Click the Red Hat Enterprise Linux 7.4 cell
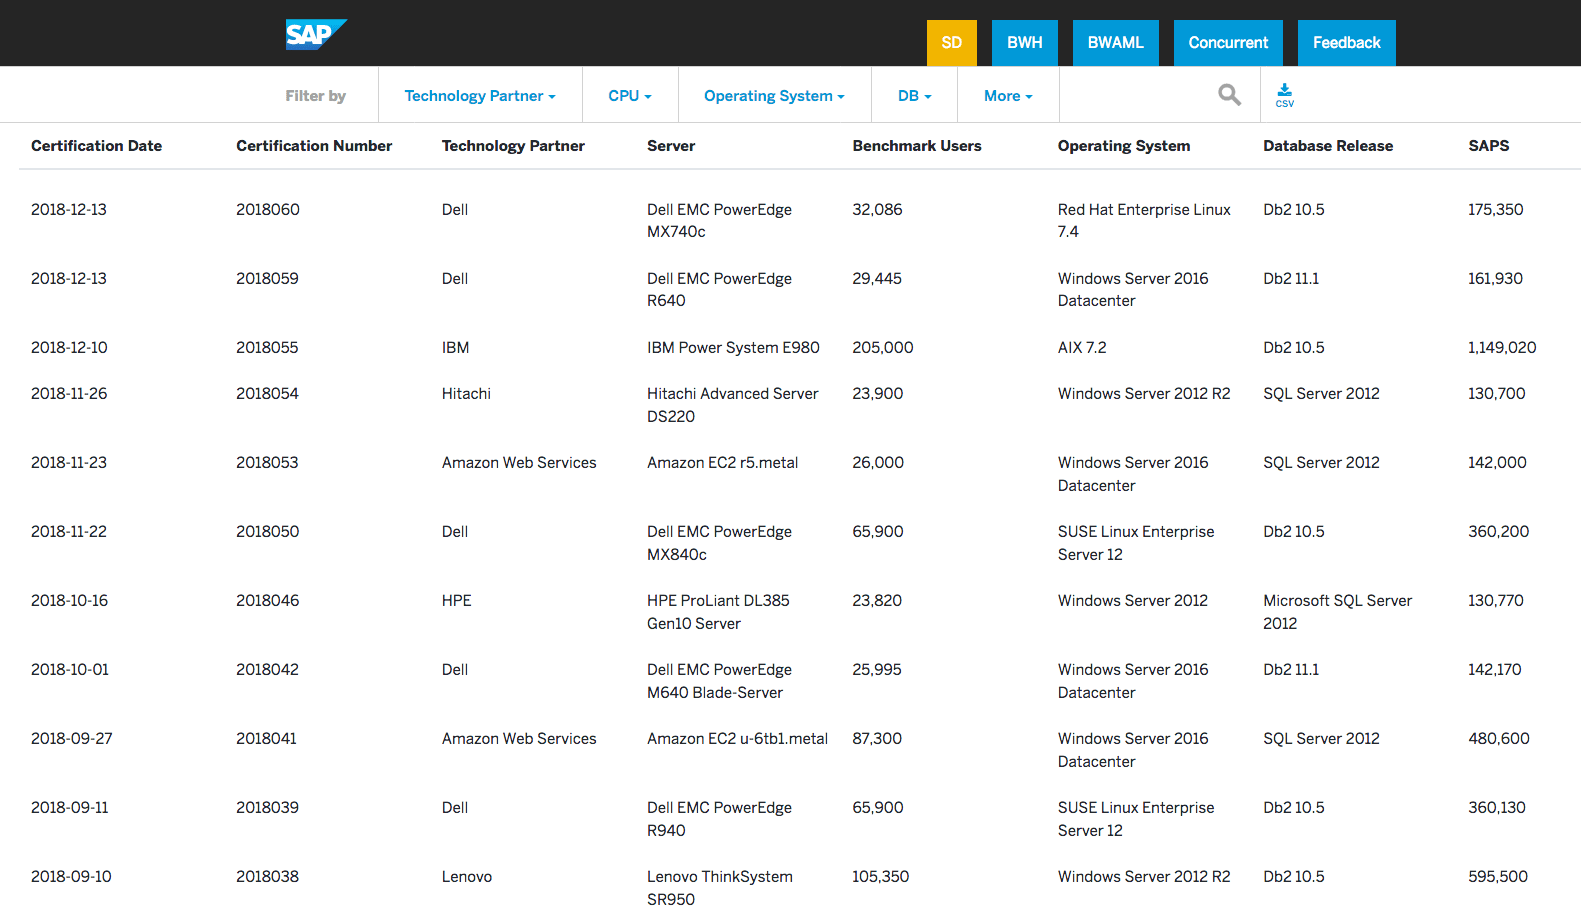1581x912 pixels. click(1144, 221)
